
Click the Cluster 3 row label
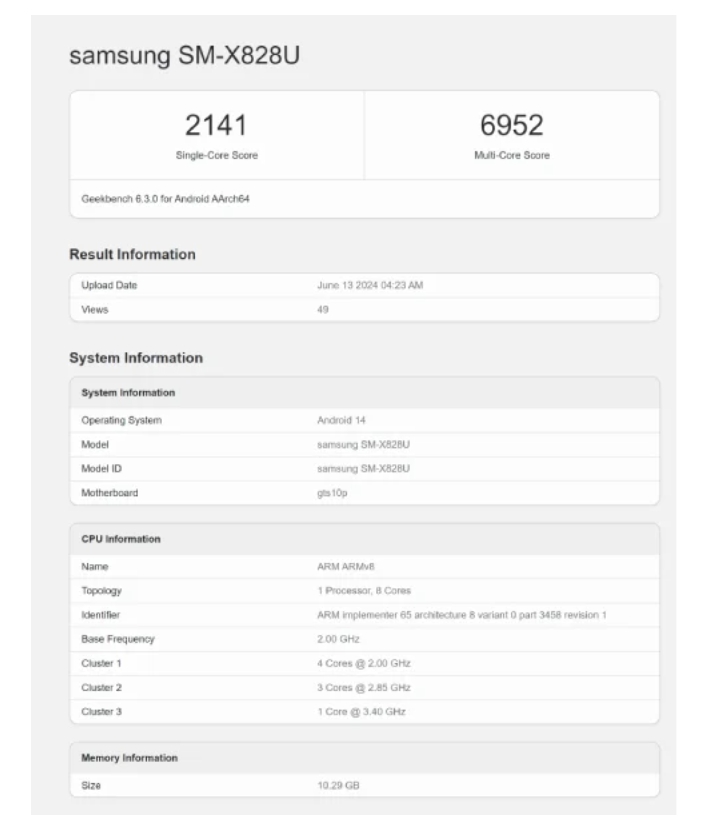(101, 712)
